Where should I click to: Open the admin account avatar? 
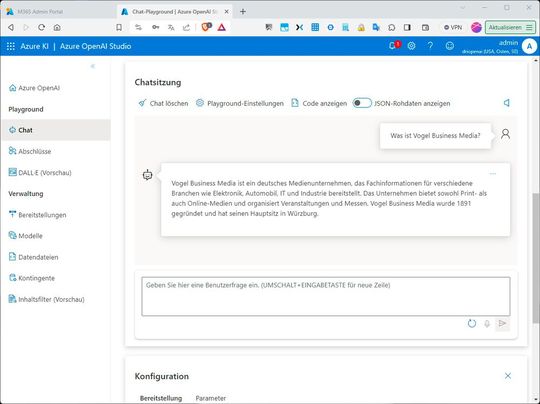click(529, 46)
